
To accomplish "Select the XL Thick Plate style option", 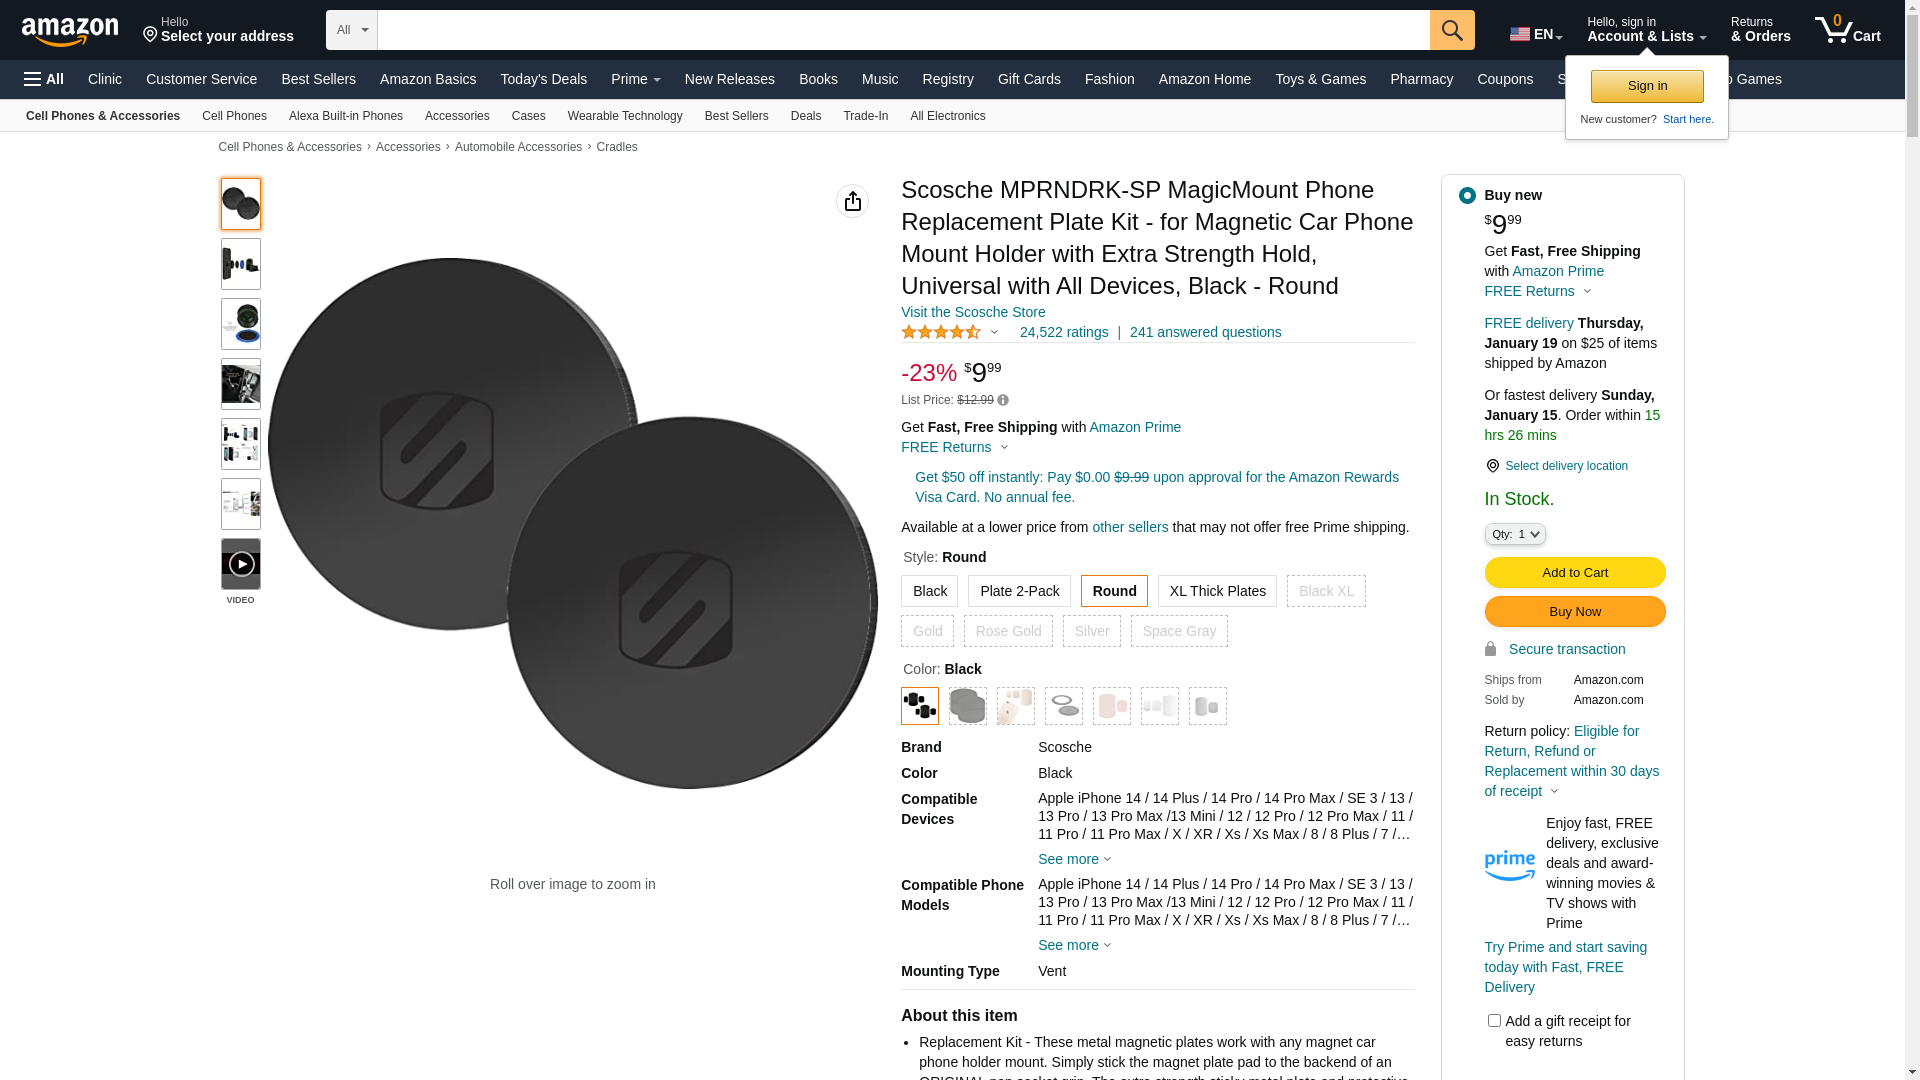I will (x=1217, y=591).
